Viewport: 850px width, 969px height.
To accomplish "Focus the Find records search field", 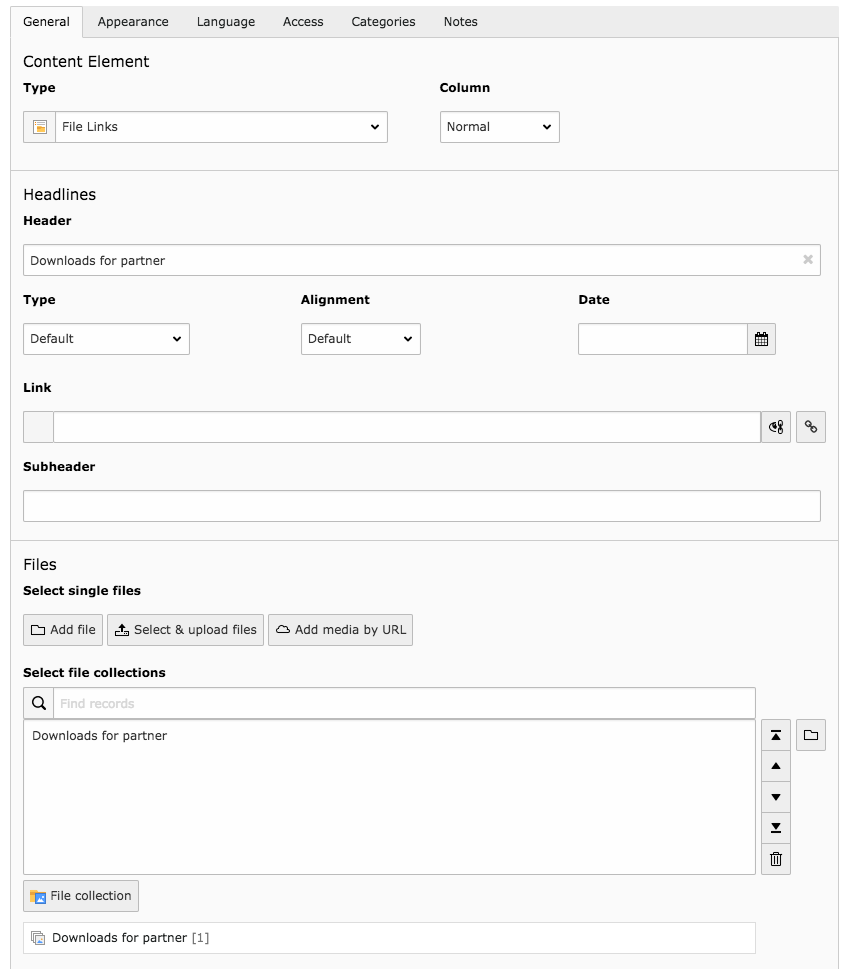I will point(404,704).
